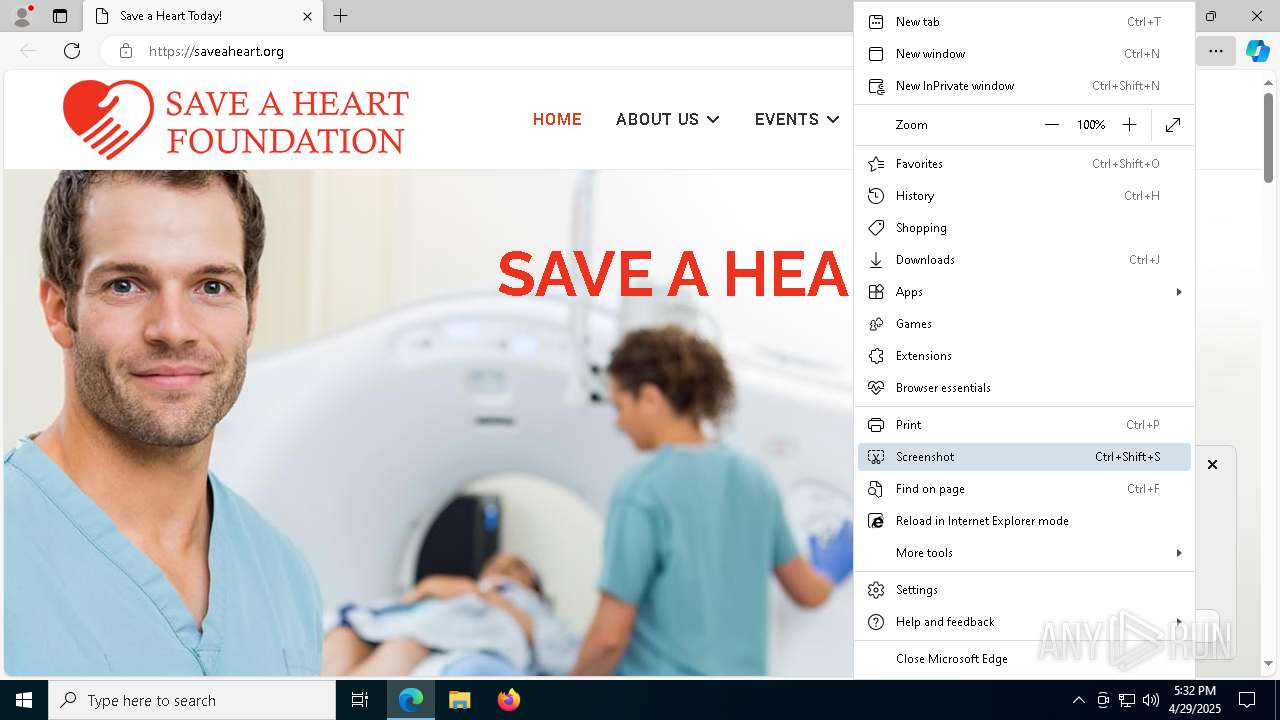Screen dimensions: 1280x720
Task: Click the New tab page icon
Action: tap(876, 22)
